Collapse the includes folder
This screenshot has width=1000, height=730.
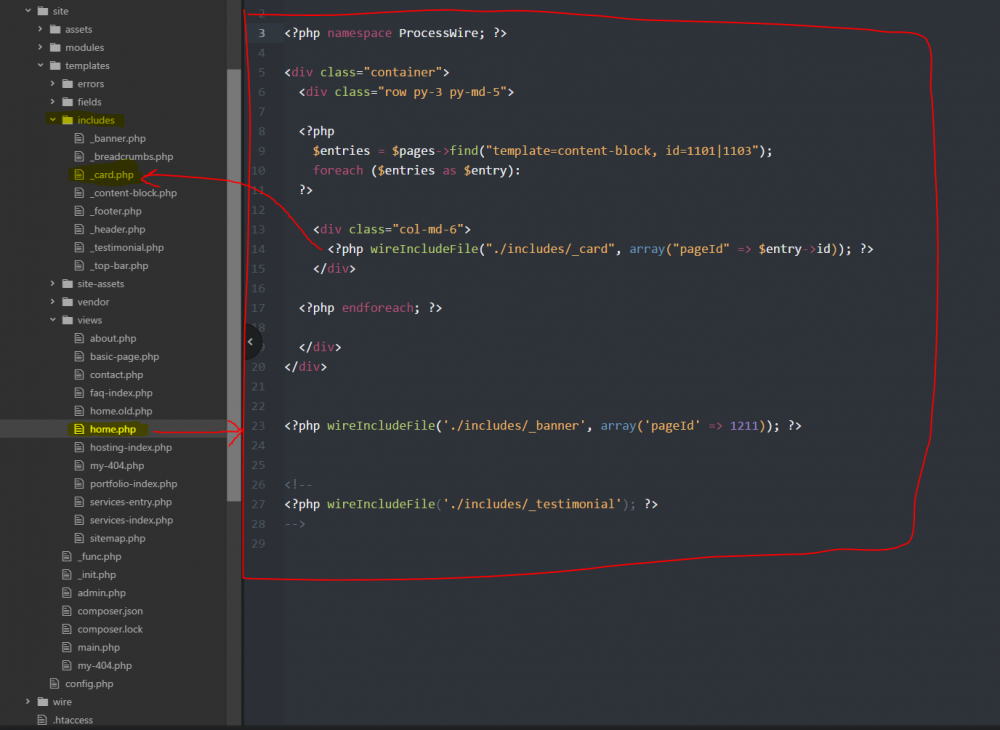click(x=53, y=120)
